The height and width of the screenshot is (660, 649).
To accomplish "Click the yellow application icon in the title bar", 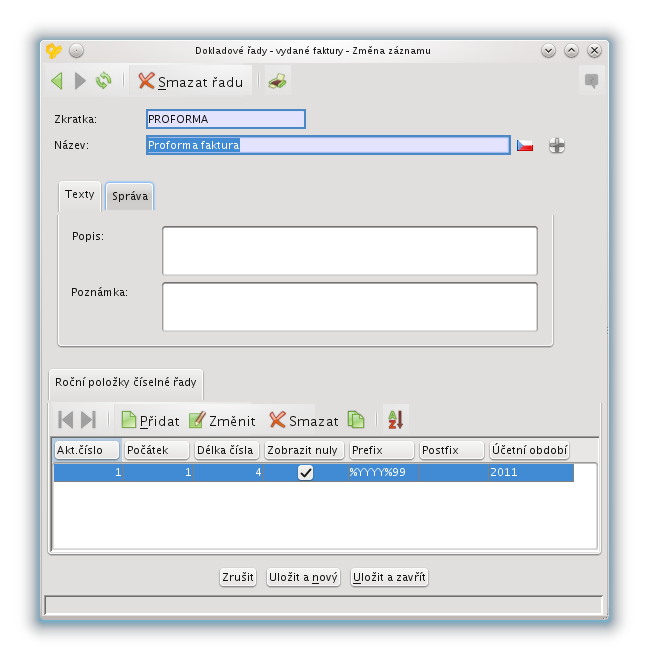I will click(x=53, y=51).
